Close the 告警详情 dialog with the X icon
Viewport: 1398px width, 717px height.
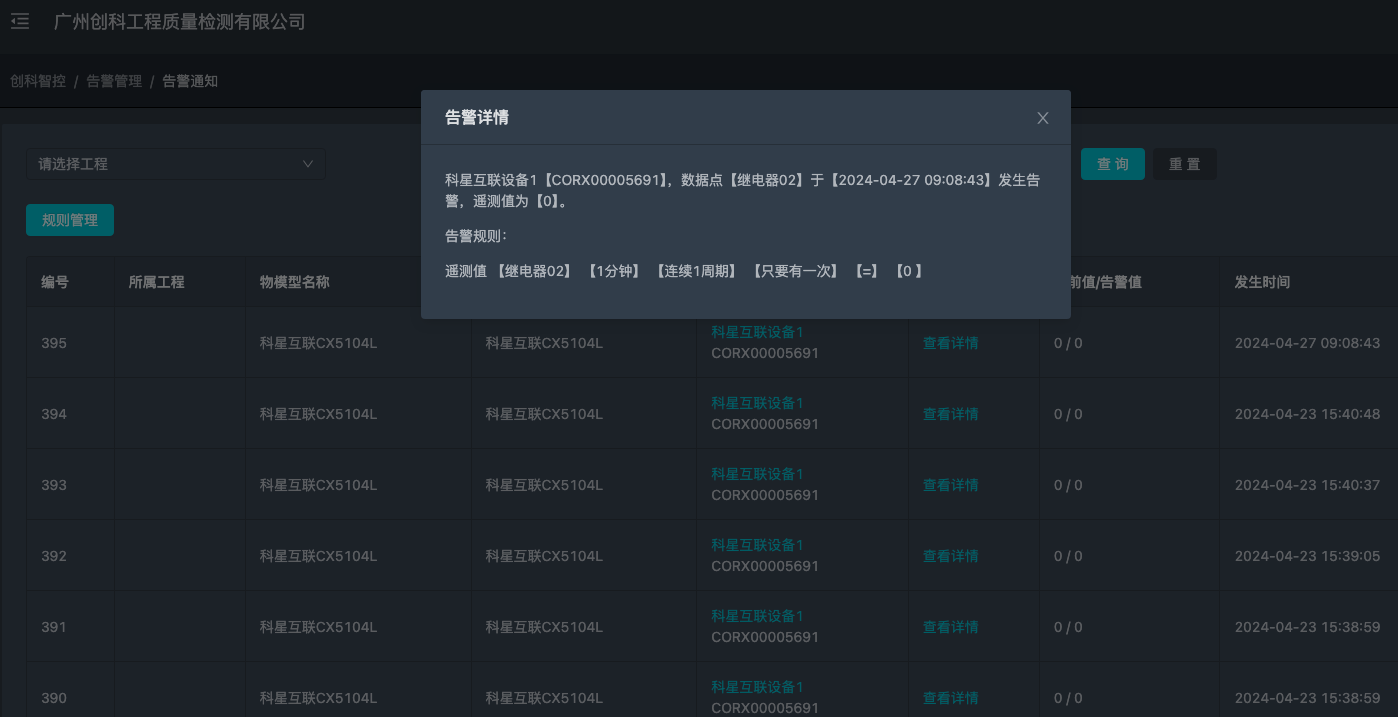[x=1042, y=117]
